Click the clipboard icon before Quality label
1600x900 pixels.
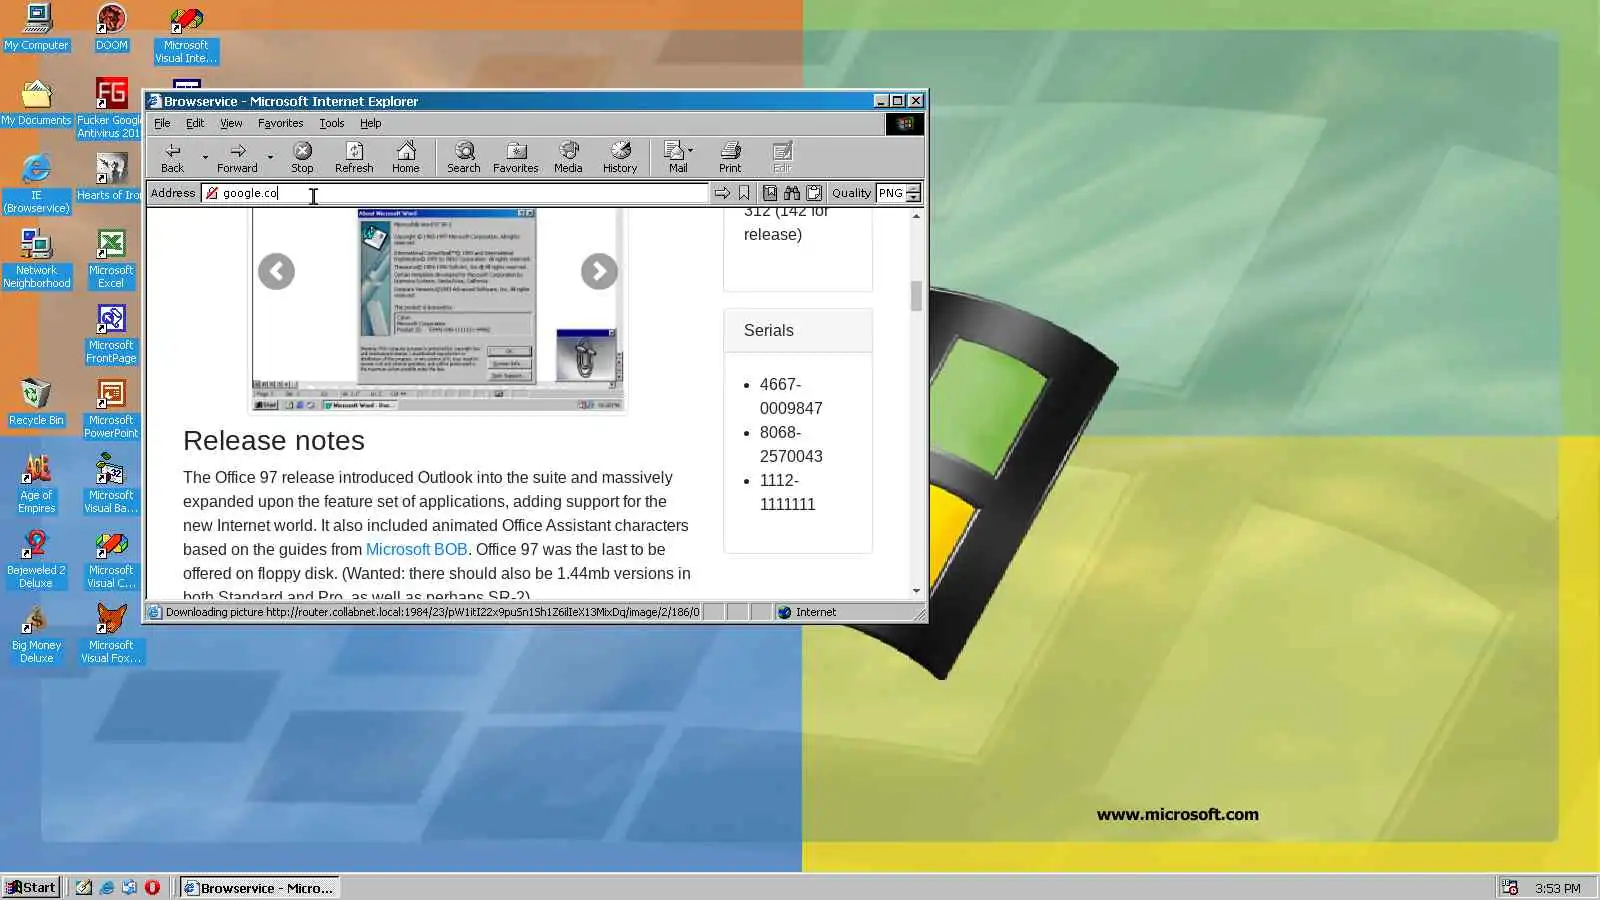pyautogui.click(x=814, y=193)
